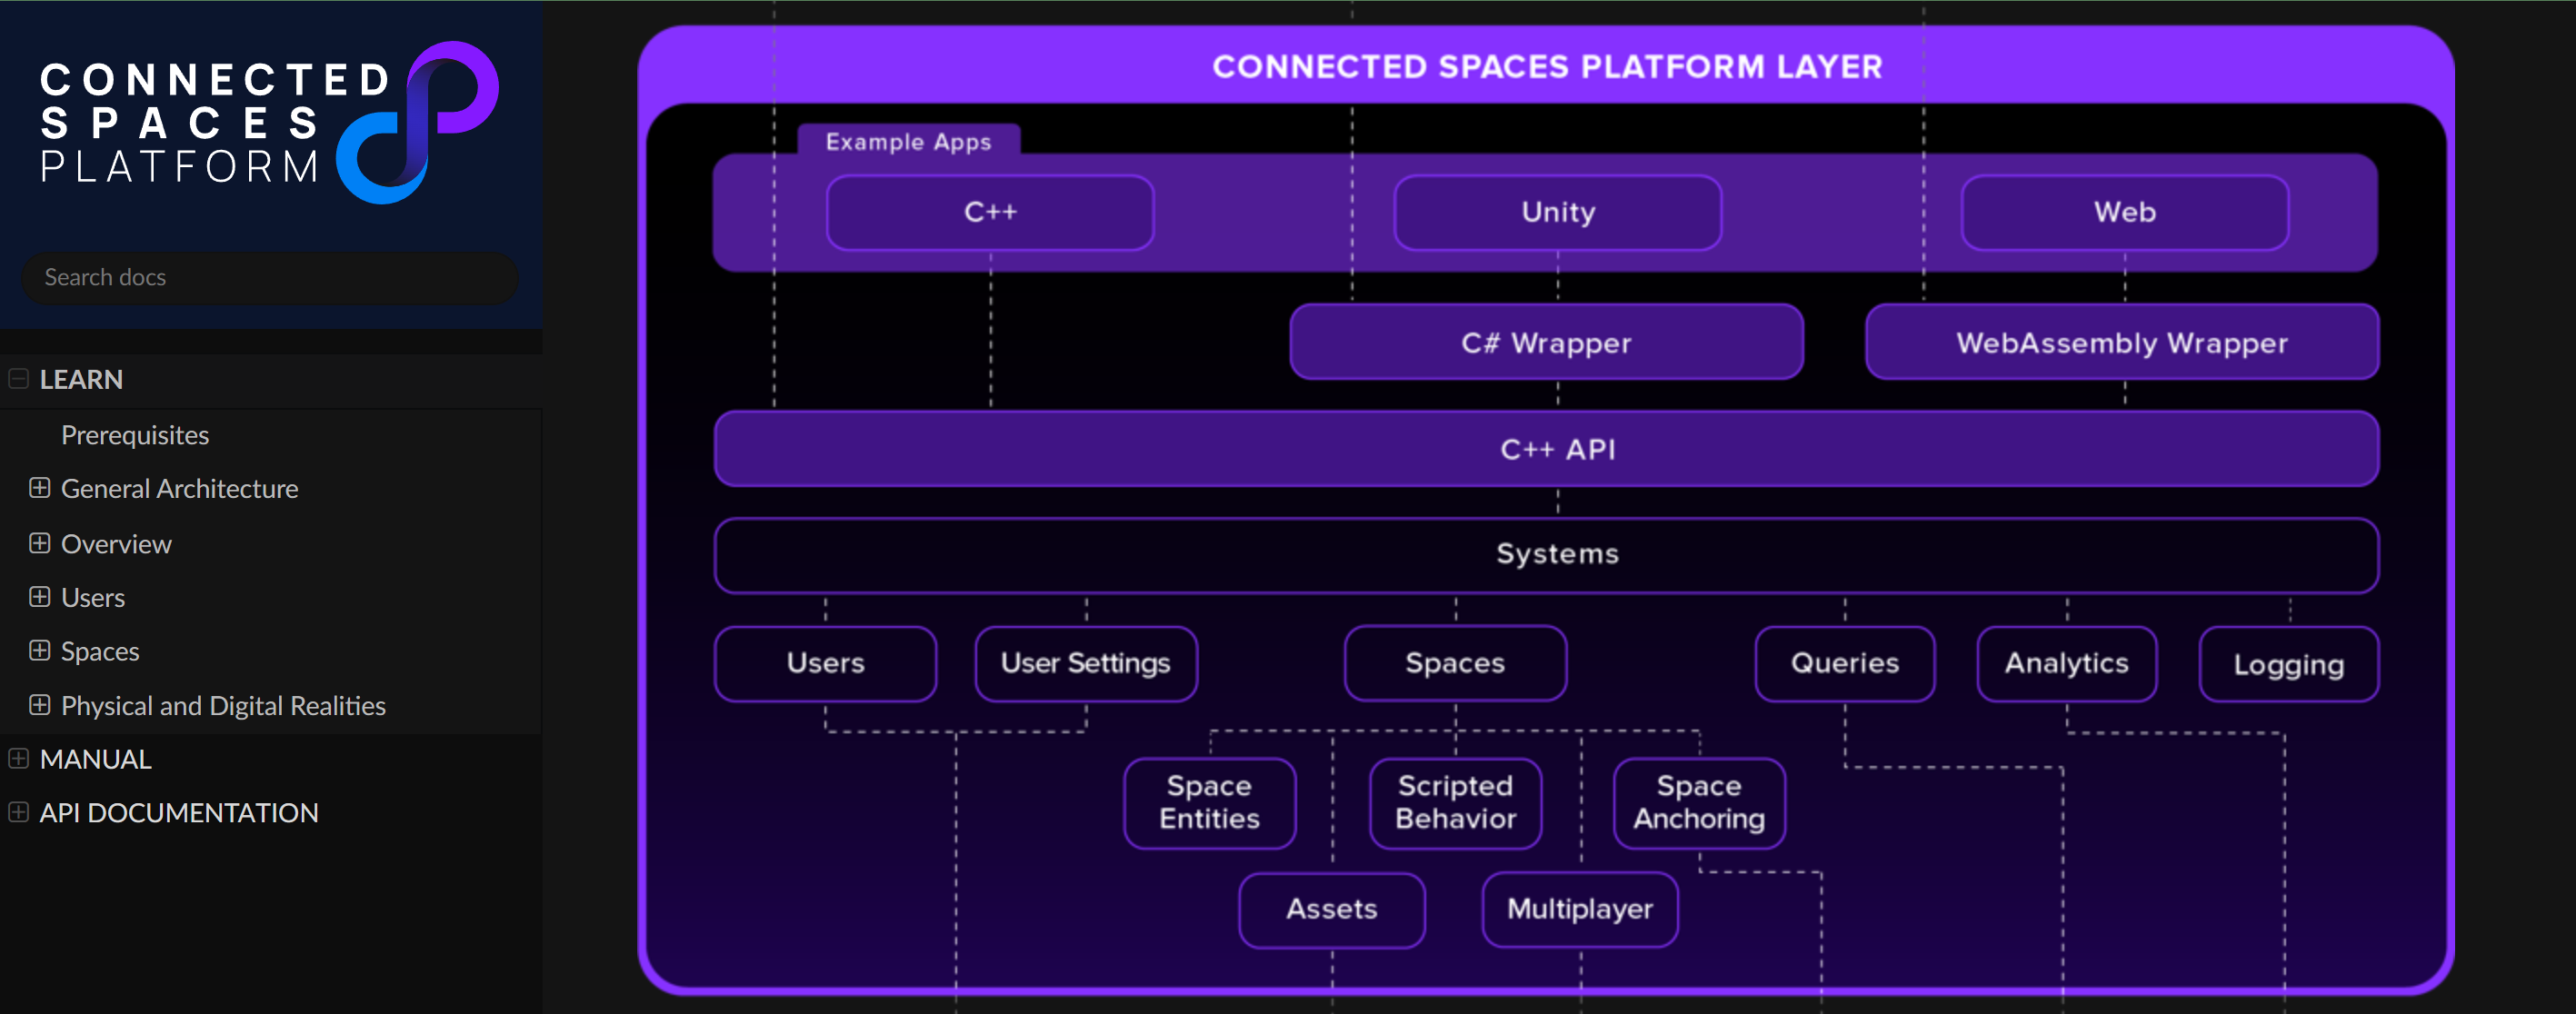Click the Assets box
The width and height of the screenshot is (2576, 1014).
pyautogui.click(x=1332, y=910)
